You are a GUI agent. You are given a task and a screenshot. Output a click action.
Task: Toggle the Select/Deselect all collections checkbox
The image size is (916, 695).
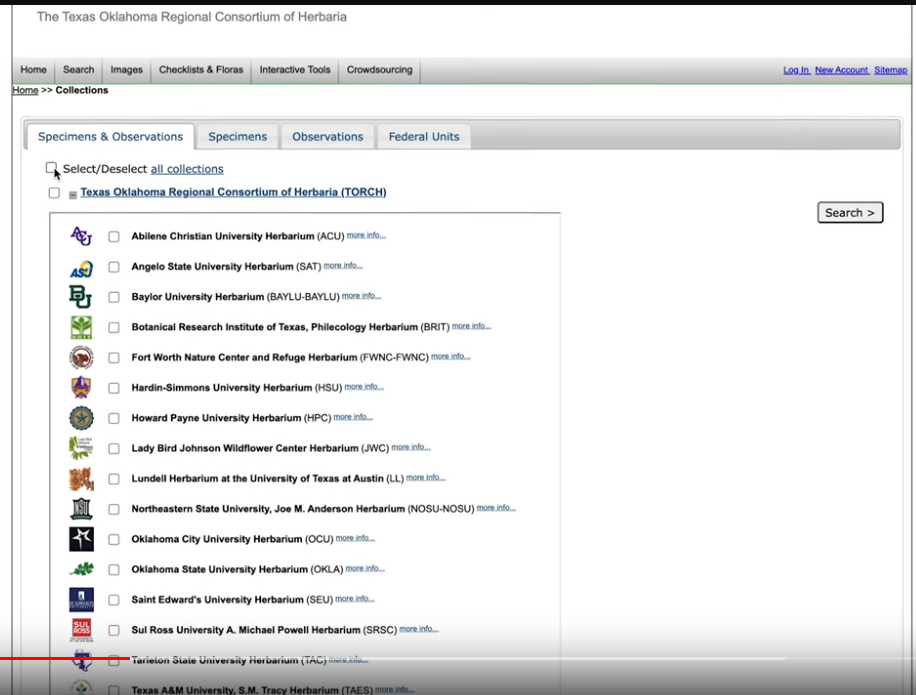(x=51, y=168)
